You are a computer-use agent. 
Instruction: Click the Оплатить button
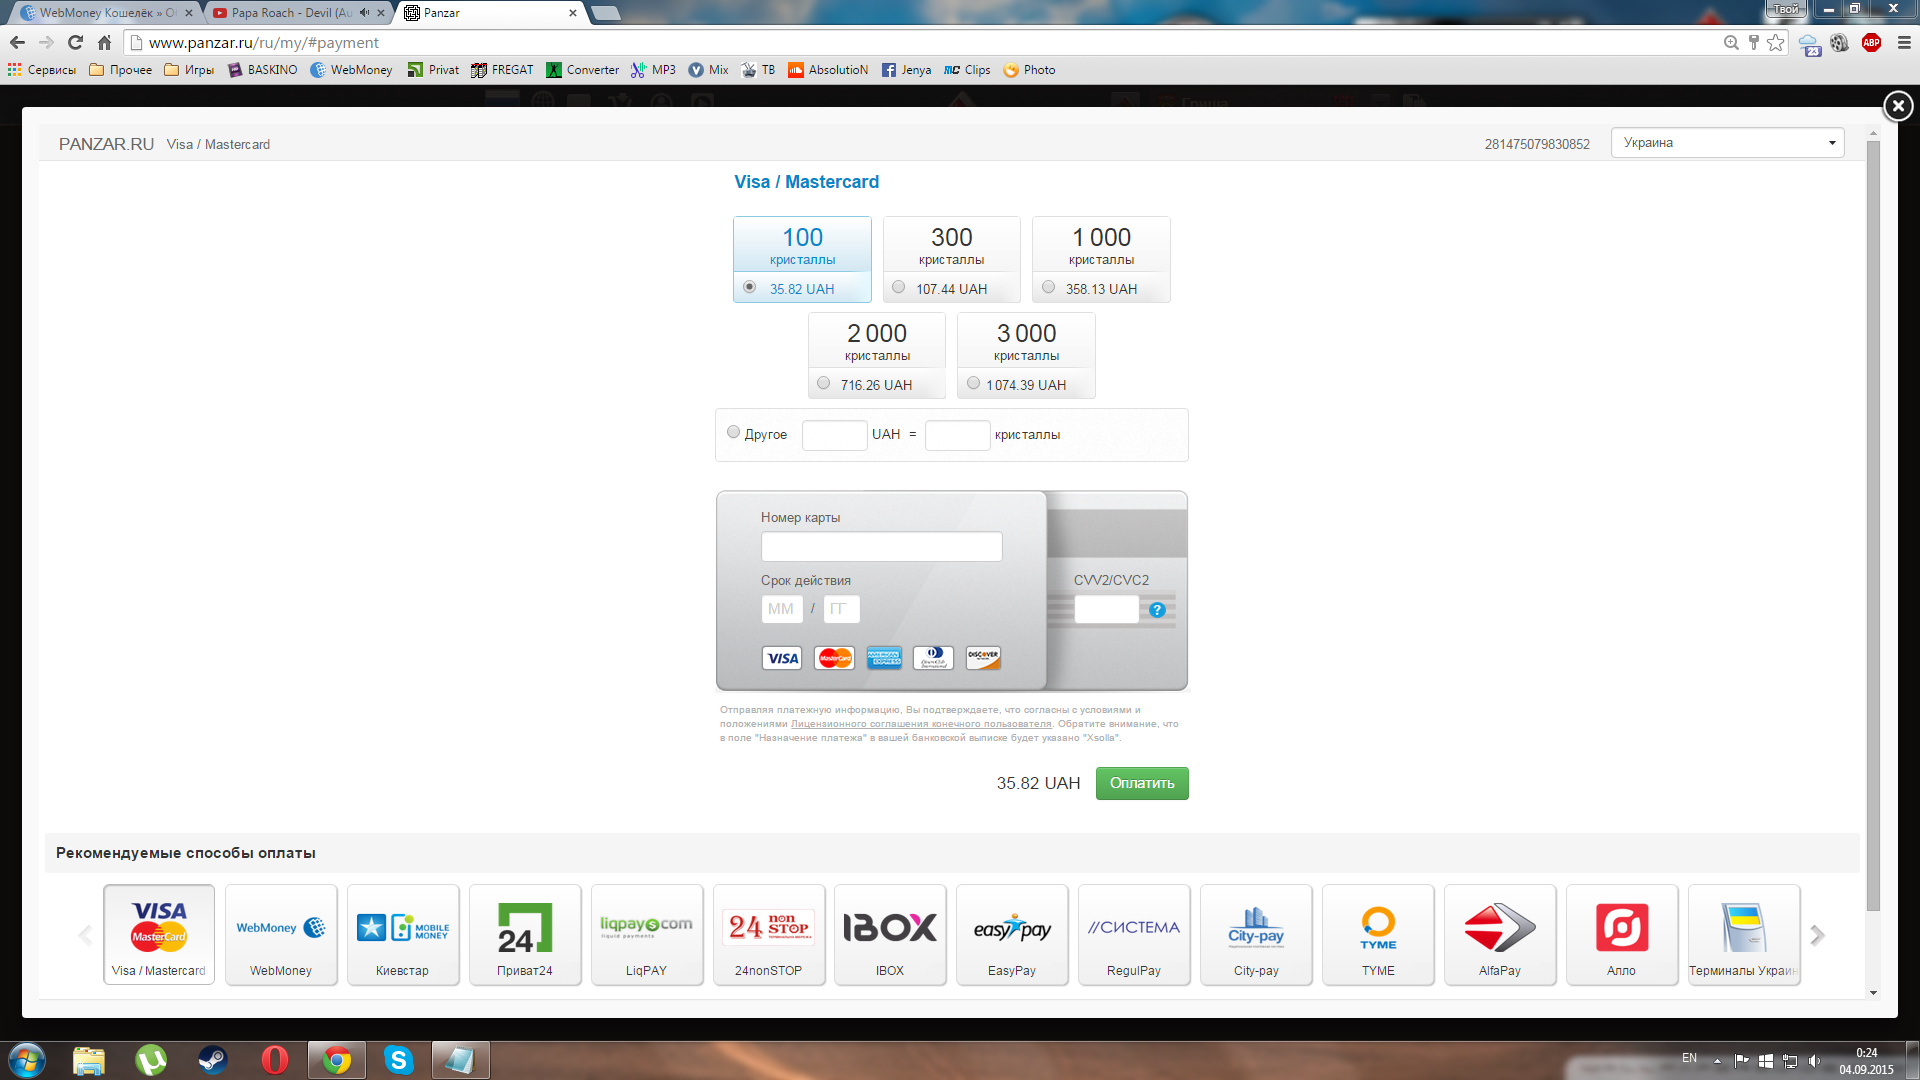(1142, 782)
